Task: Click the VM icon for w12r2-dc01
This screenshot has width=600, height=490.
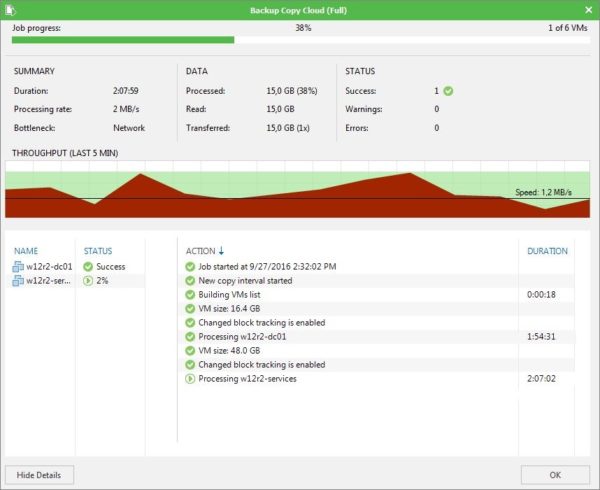Action: pos(18,267)
